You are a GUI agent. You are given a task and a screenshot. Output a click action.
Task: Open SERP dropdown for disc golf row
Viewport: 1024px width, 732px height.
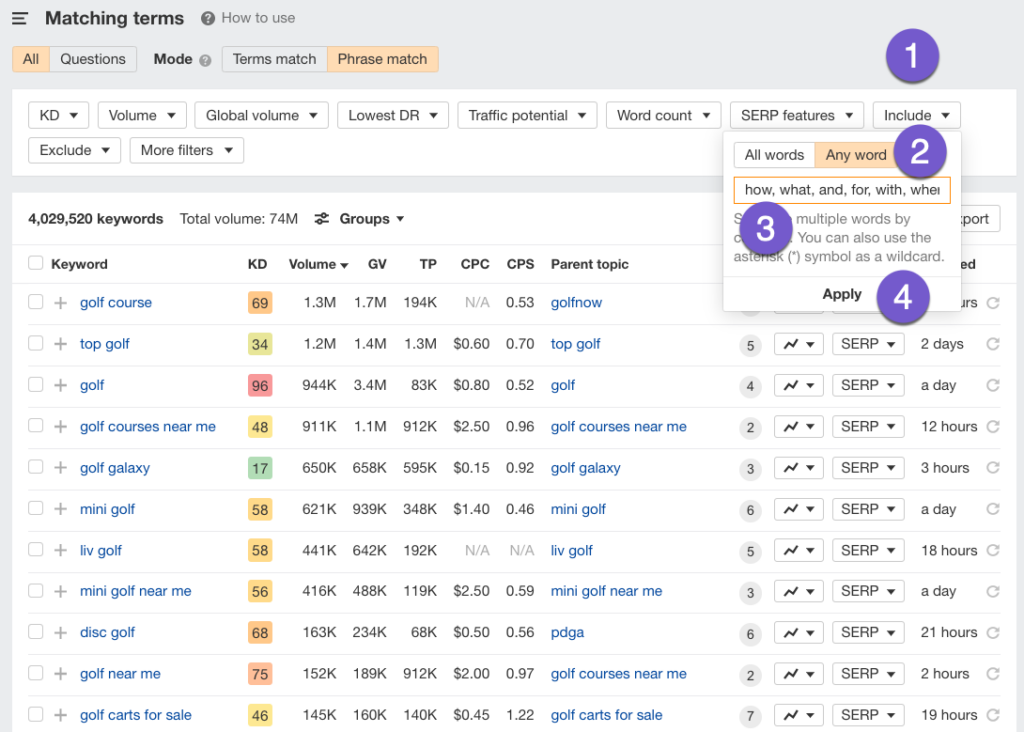tap(868, 633)
